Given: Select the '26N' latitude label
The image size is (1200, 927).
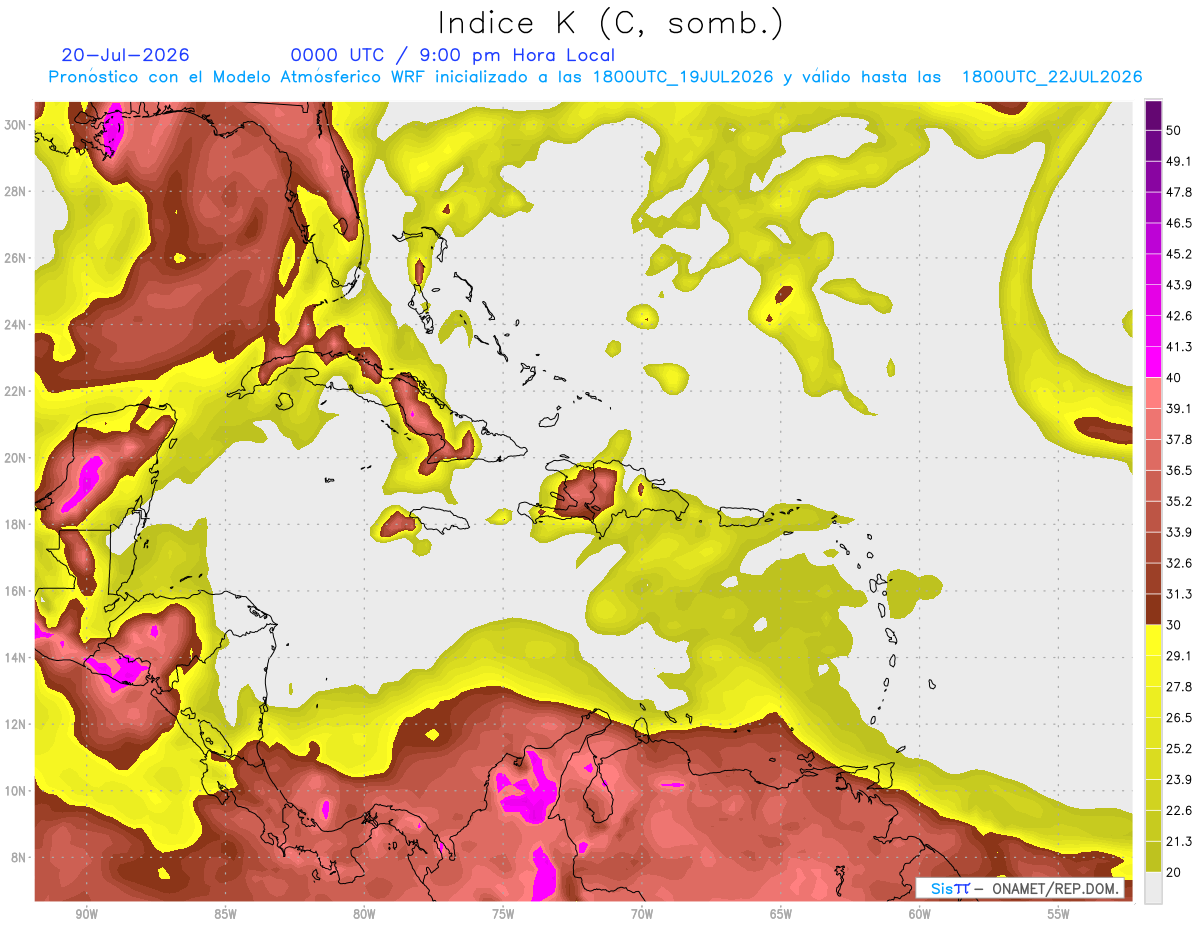Looking at the screenshot, I should (16, 257).
